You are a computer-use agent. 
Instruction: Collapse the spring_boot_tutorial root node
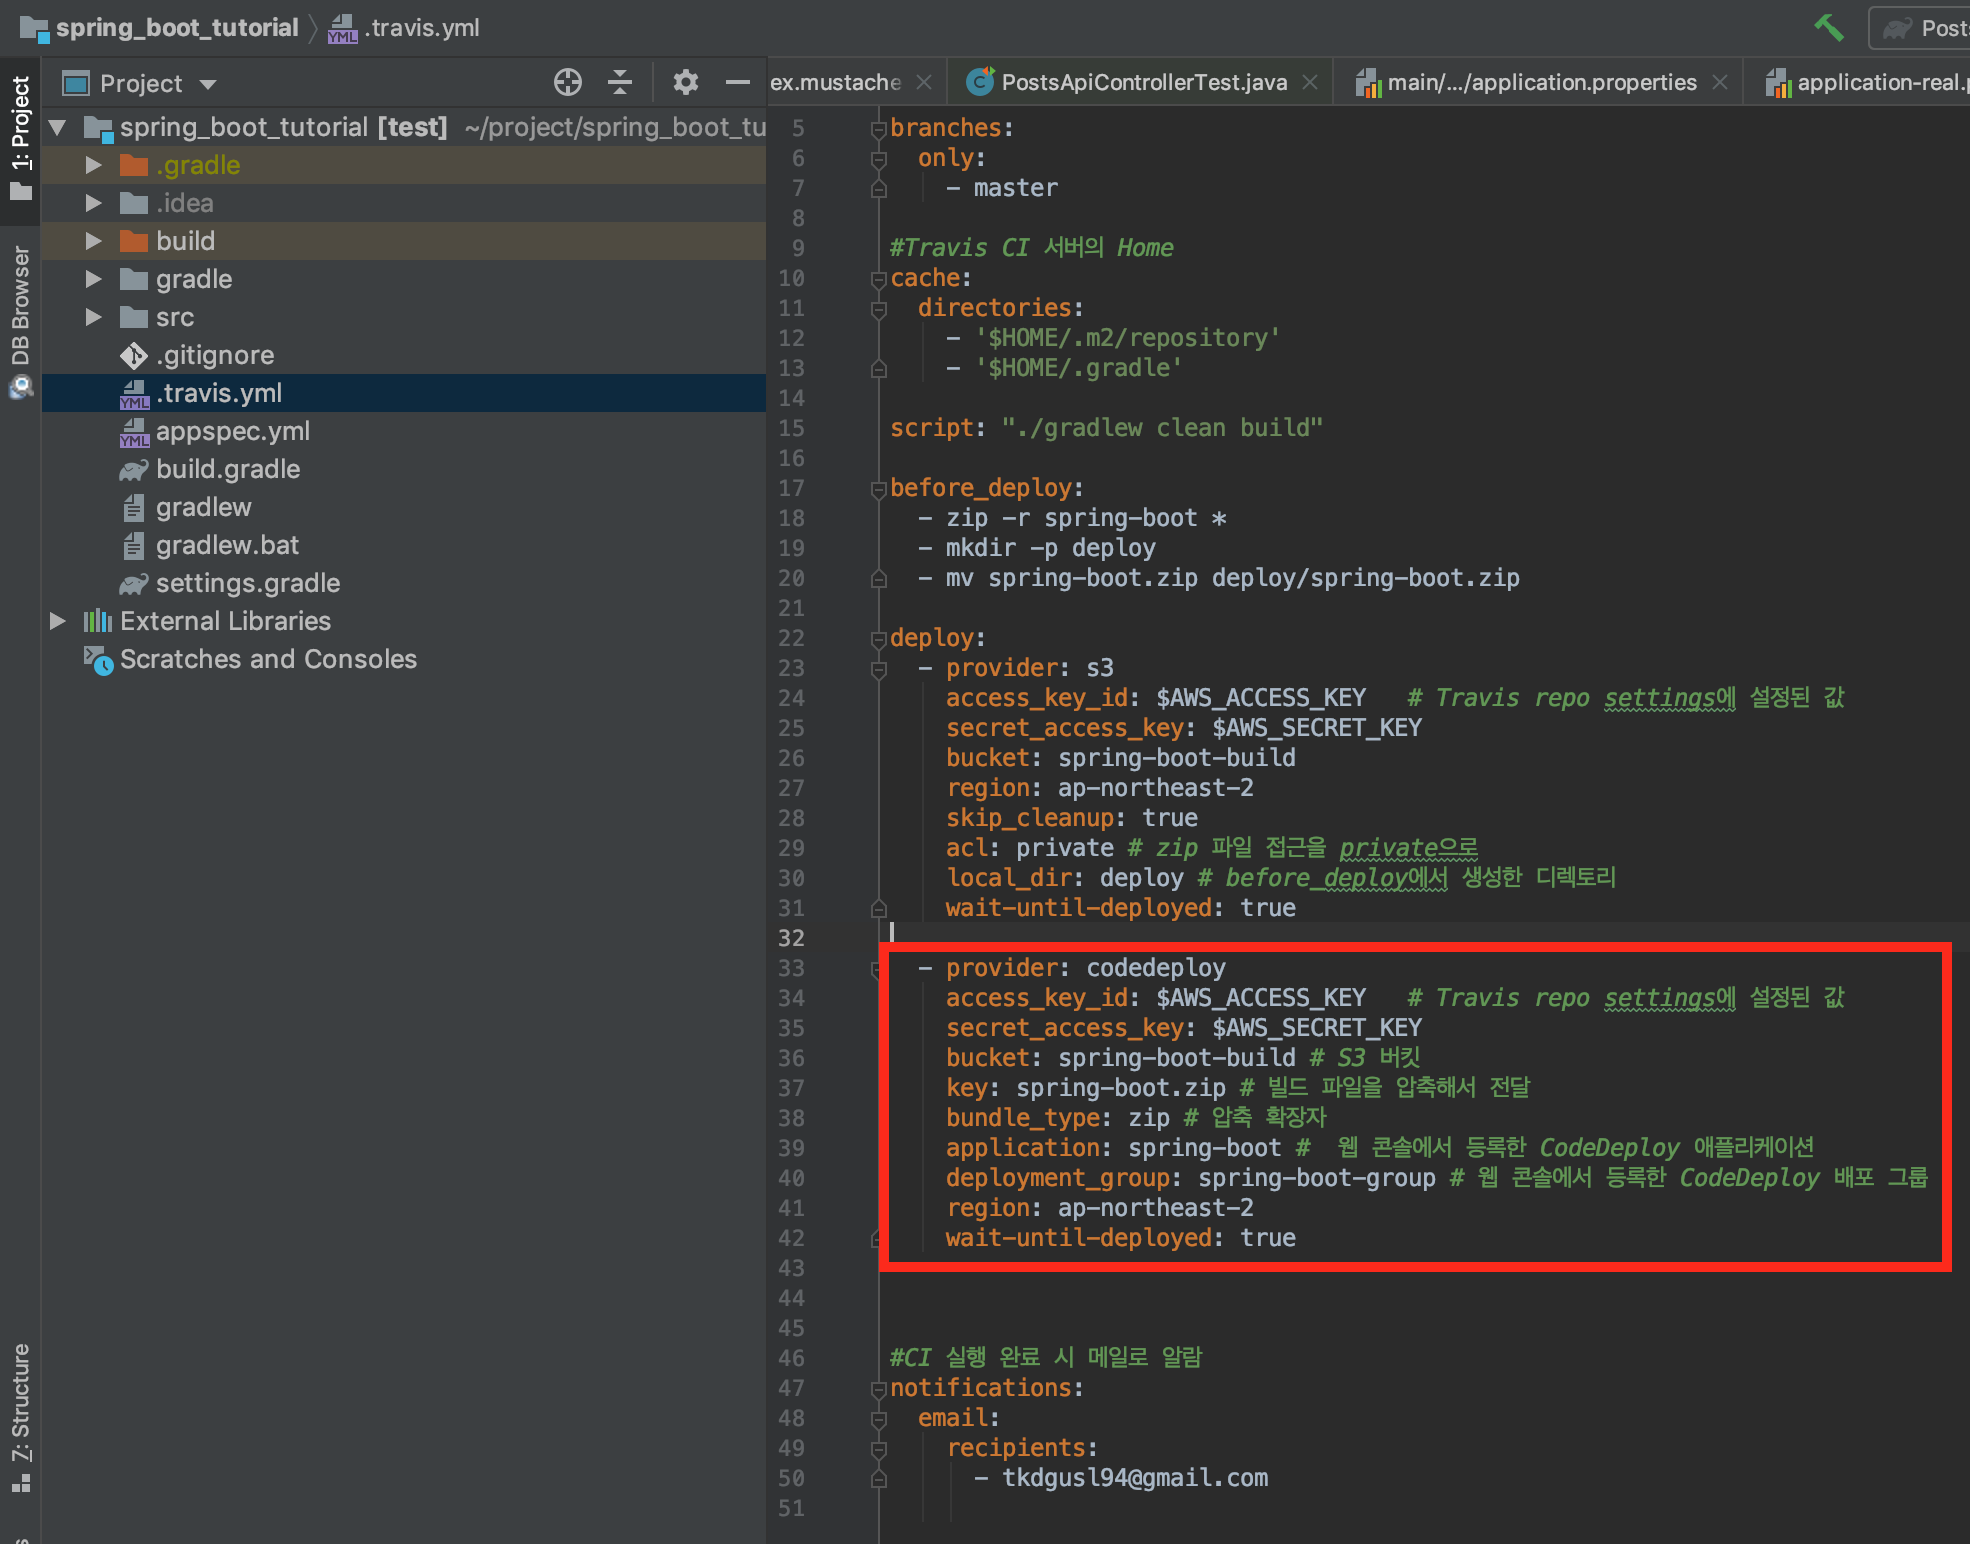[x=58, y=127]
